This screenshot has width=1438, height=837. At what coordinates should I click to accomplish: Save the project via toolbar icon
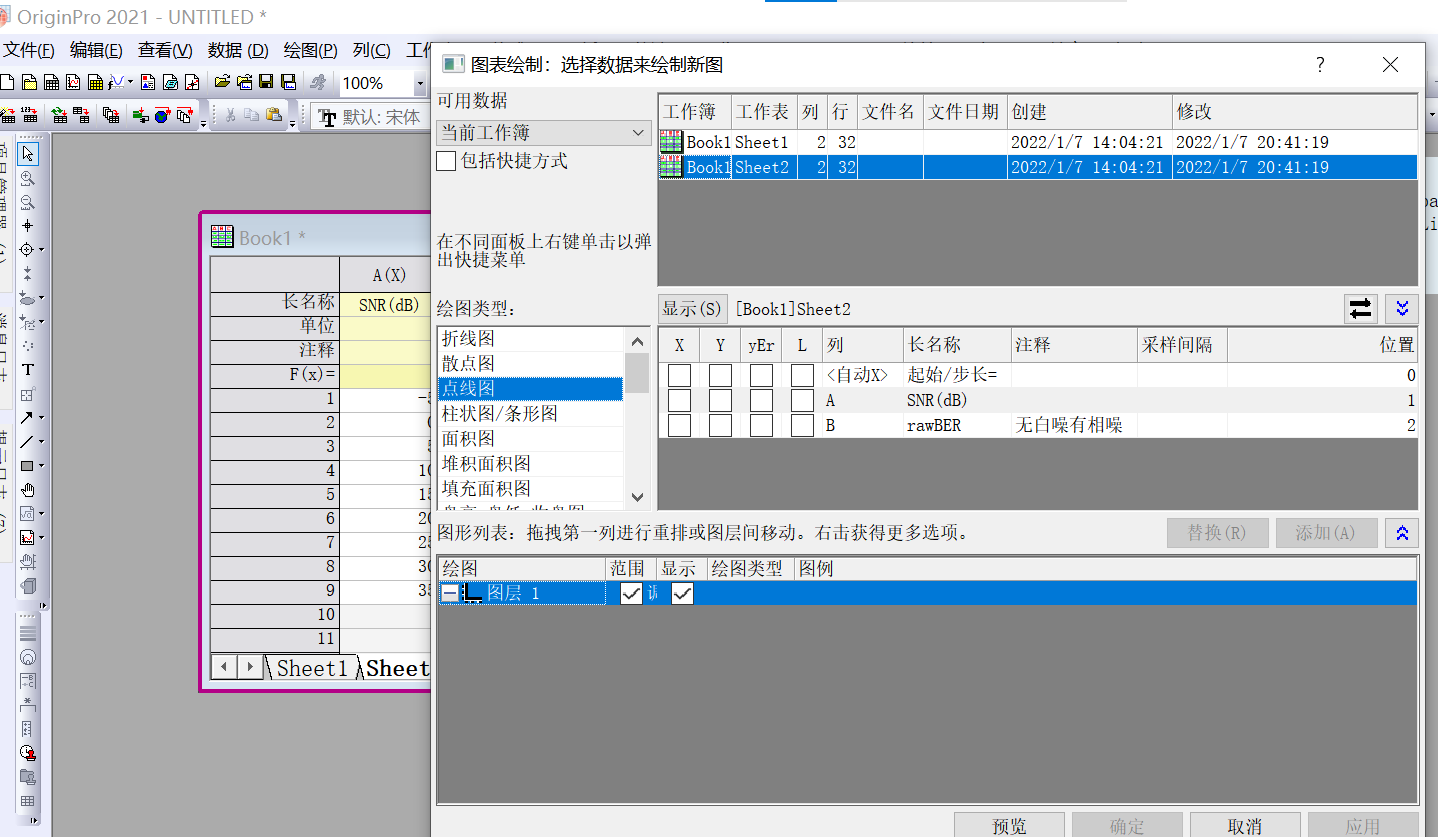tap(267, 83)
